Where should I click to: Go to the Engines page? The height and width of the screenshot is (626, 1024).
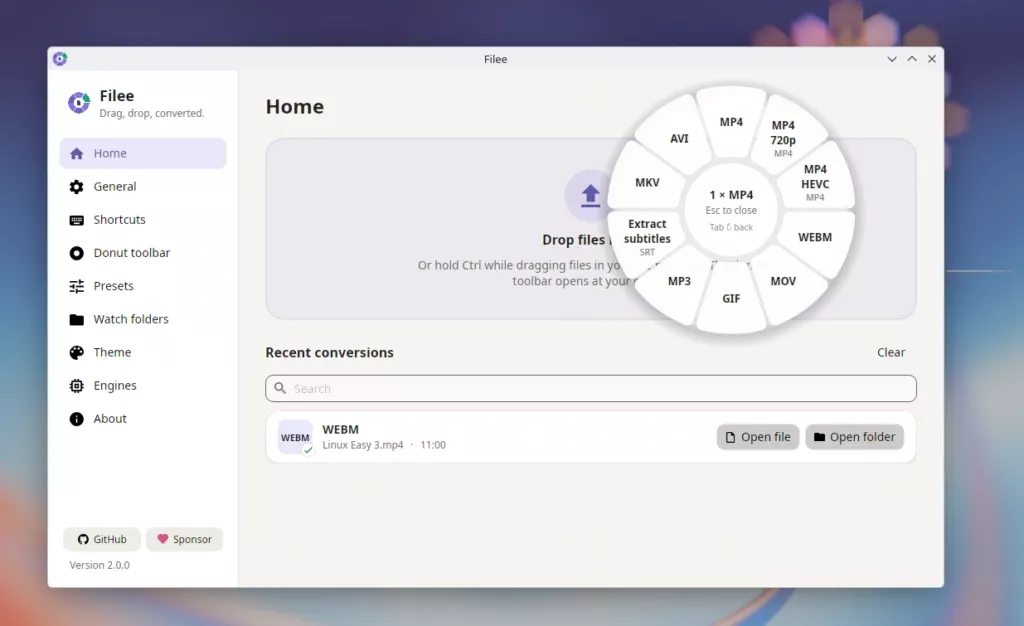click(143, 386)
